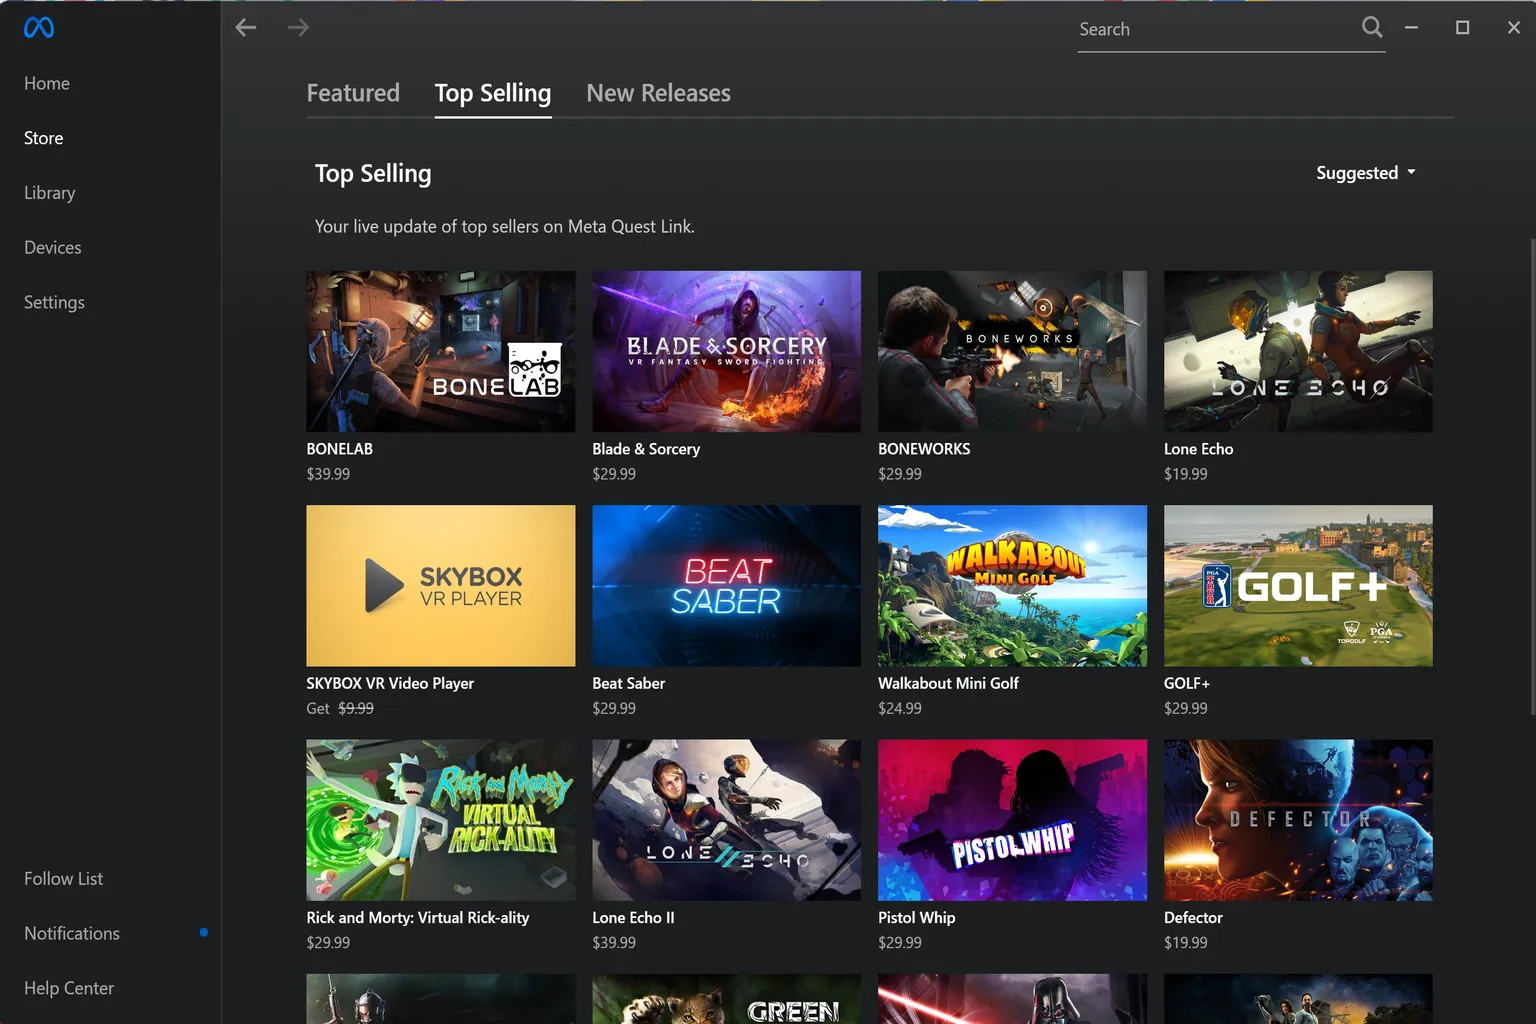Open the Rick and Morty cover image
This screenshot has width=1536, height=1024.
tap(441, 820)
